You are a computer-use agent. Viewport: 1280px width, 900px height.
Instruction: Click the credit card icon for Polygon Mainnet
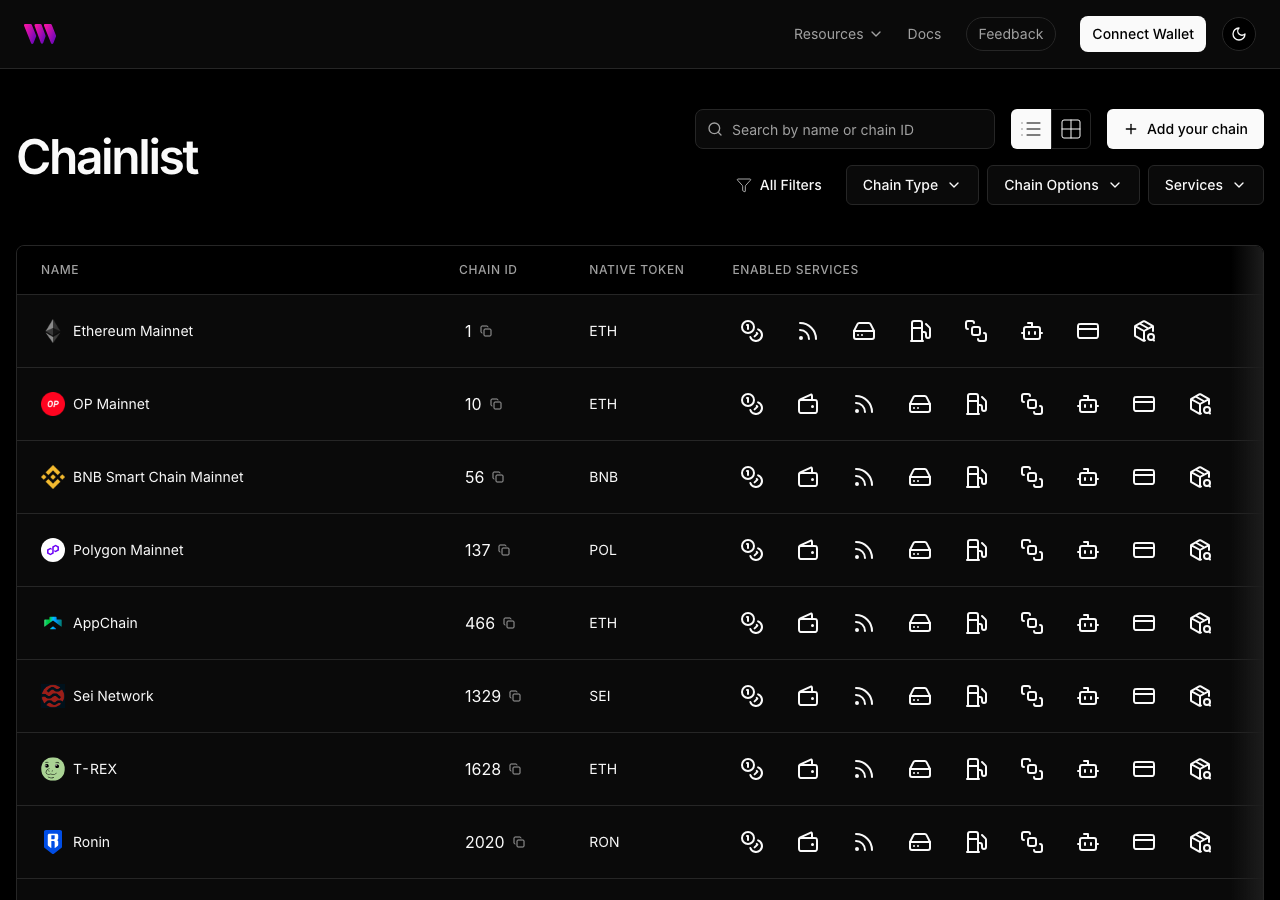1144,550
